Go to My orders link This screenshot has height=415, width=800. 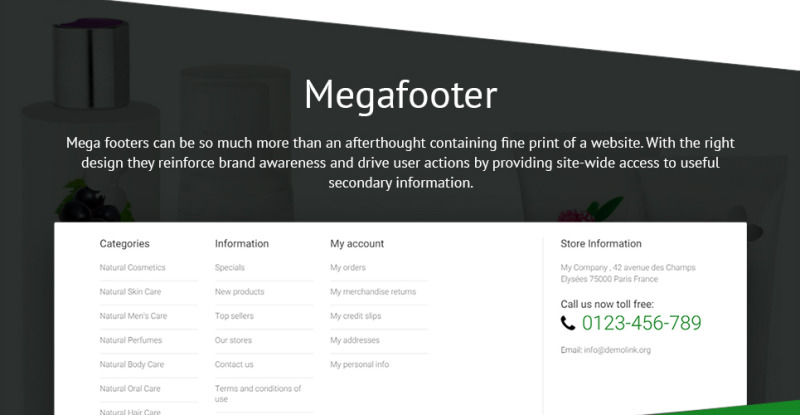coord(348,268)
